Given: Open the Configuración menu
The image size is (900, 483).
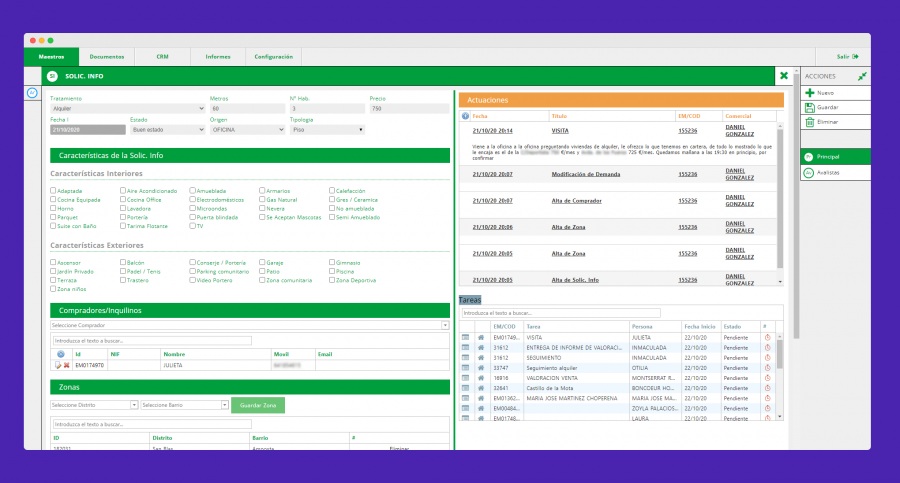Looking at the screenshot, I should (274, 57).
